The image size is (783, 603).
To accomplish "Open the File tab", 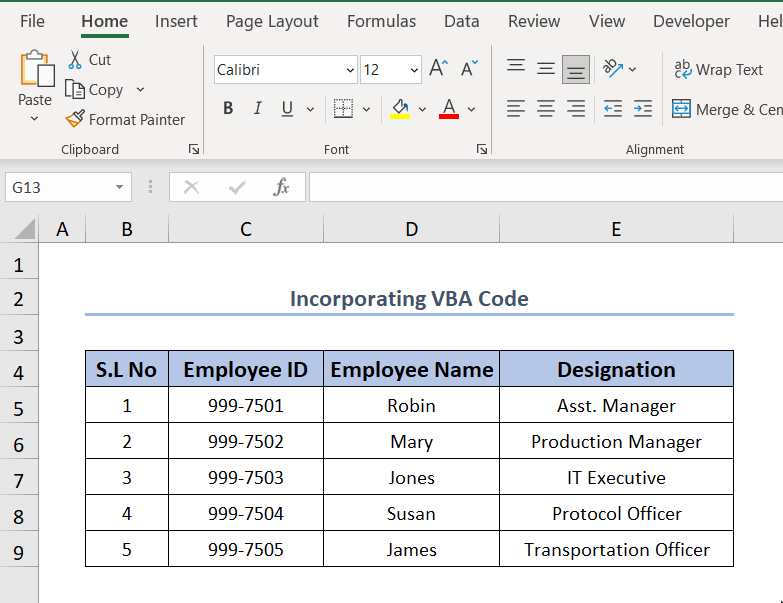I will pyautogui.click(x=32, y=21).
